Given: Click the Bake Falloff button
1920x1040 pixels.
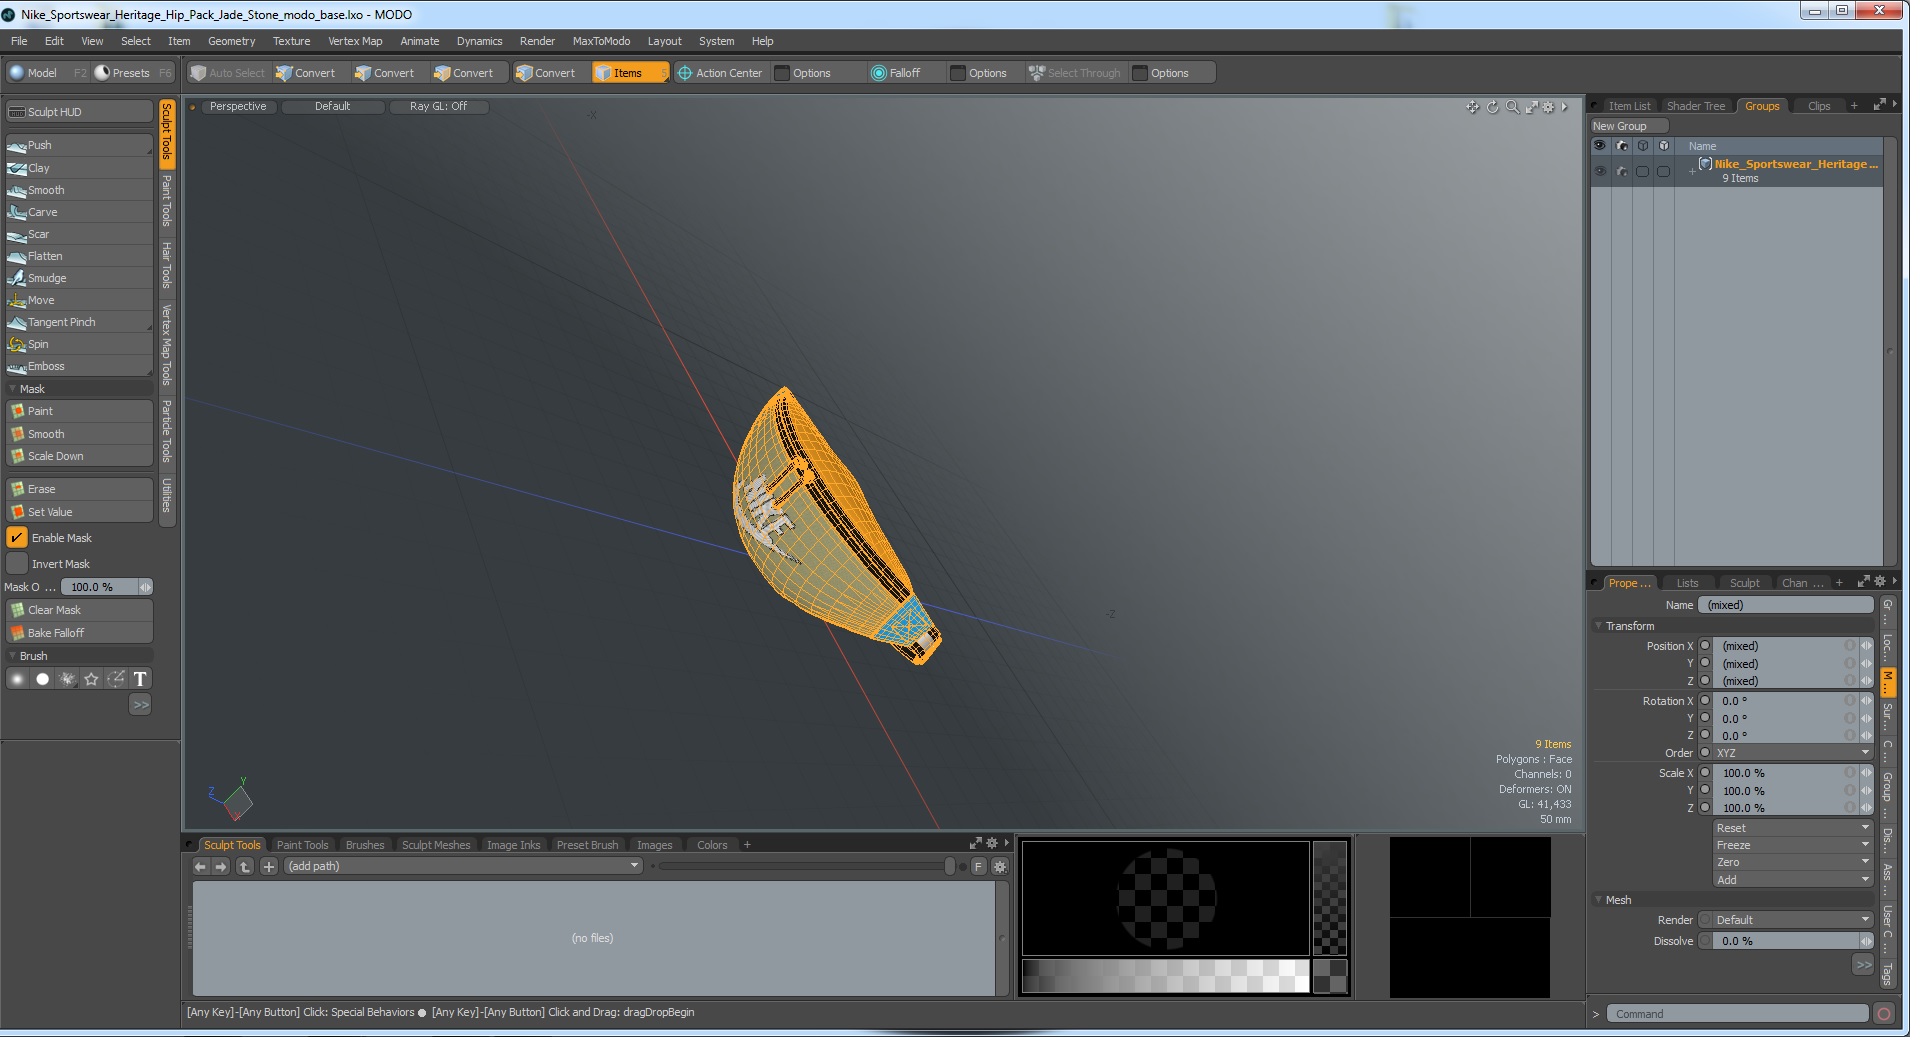Looking at the screenshot, I should point(79,634).
